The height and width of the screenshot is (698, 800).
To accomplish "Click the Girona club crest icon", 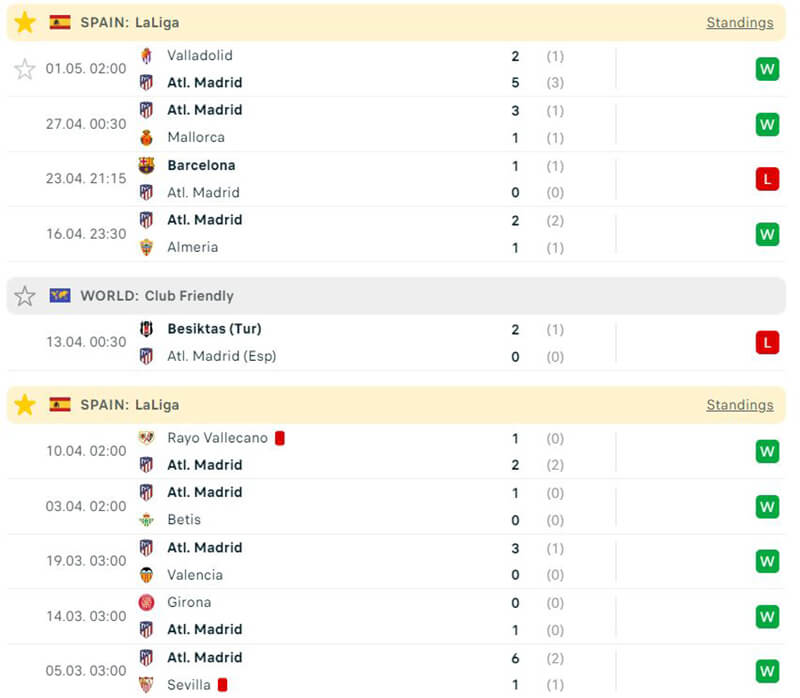I will [x=147, y=603].
